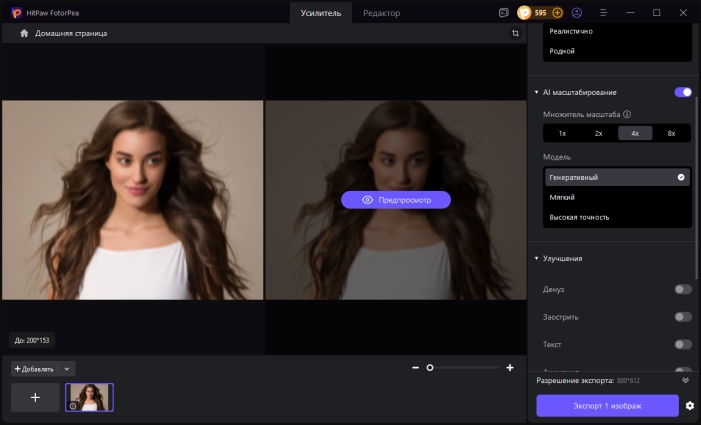This screenshot has width=701, height=425.
Task: Select the 2x scale multiplier
Action: pyautogui.click(x=599, y=133)
